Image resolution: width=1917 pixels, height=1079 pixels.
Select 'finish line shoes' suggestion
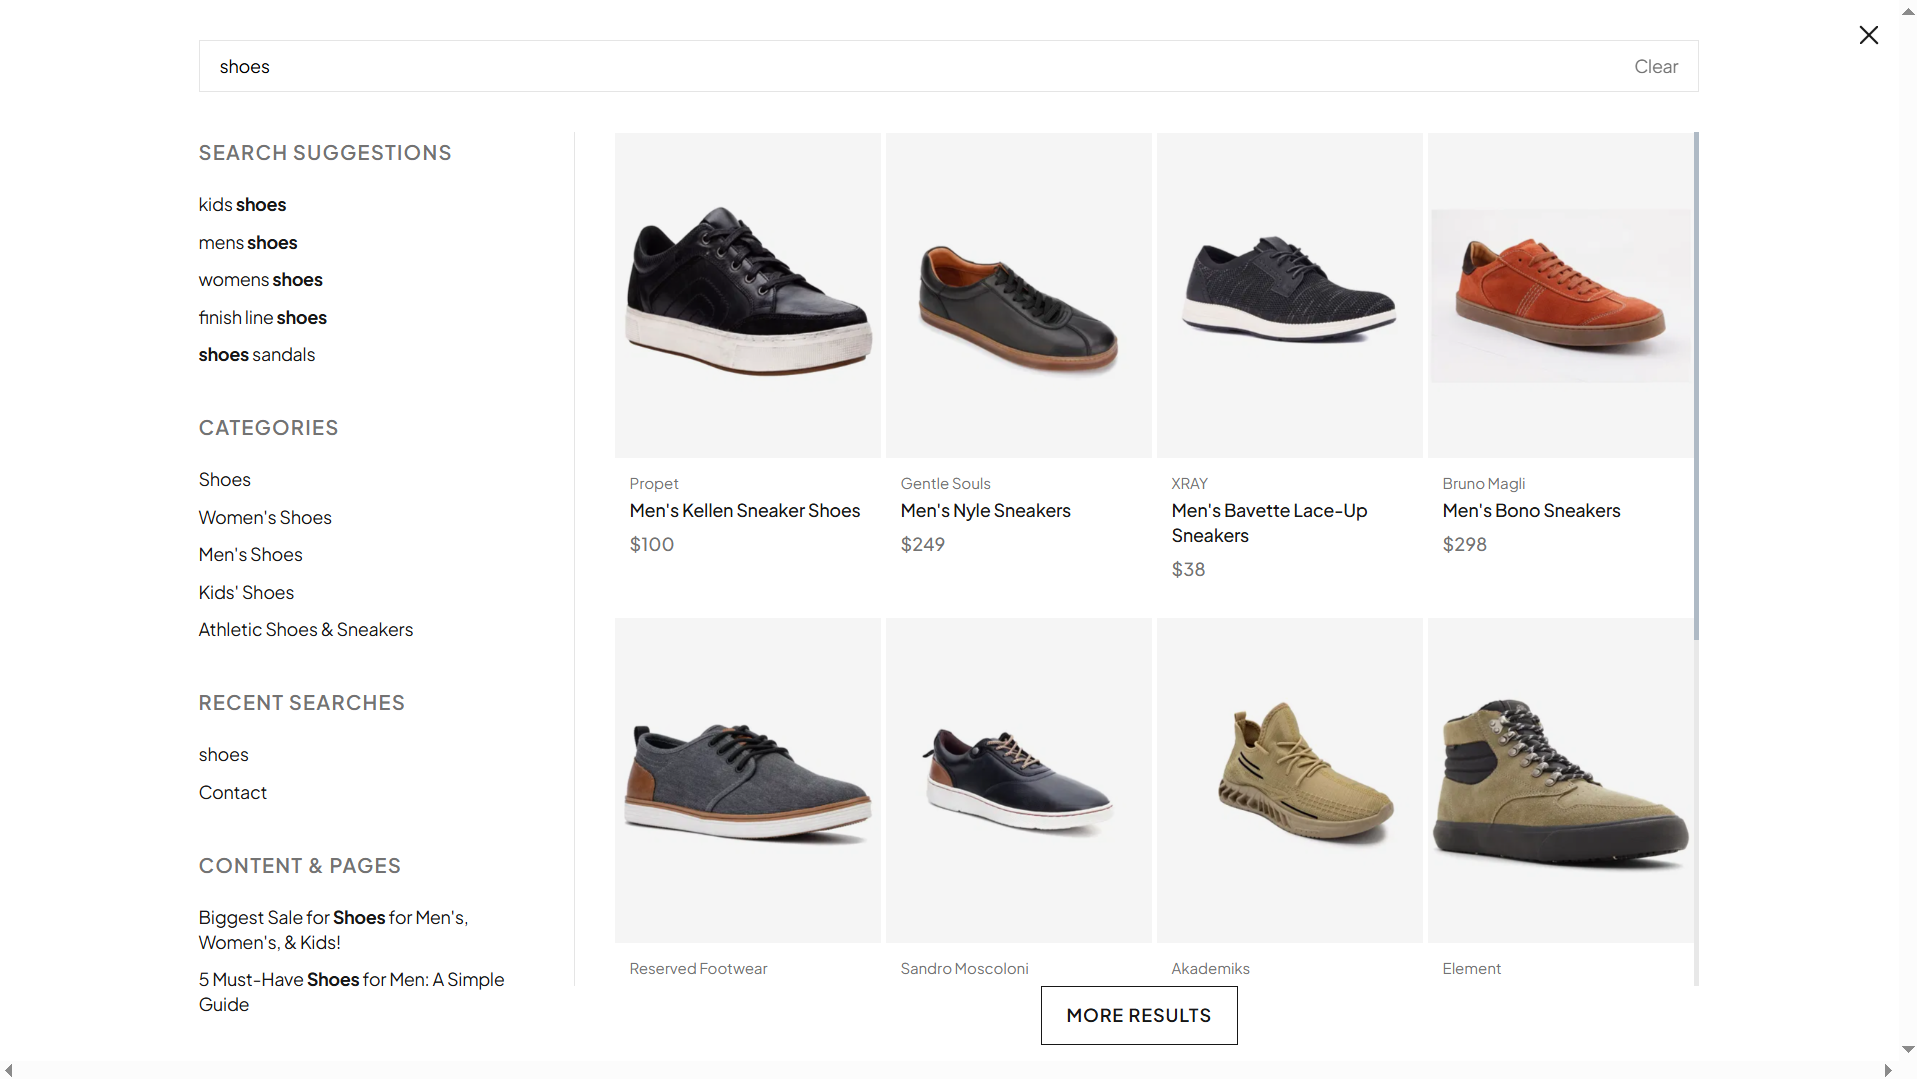point(262,317)
